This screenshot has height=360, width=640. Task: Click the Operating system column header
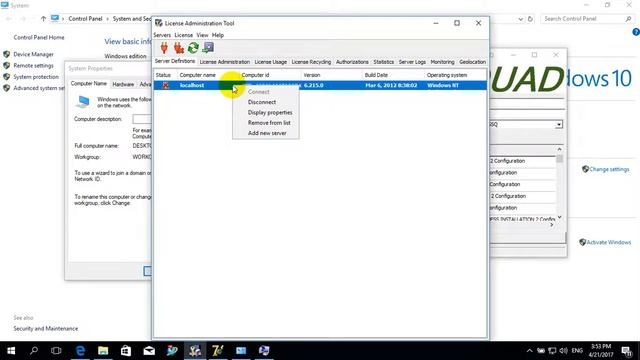(456, 75)
